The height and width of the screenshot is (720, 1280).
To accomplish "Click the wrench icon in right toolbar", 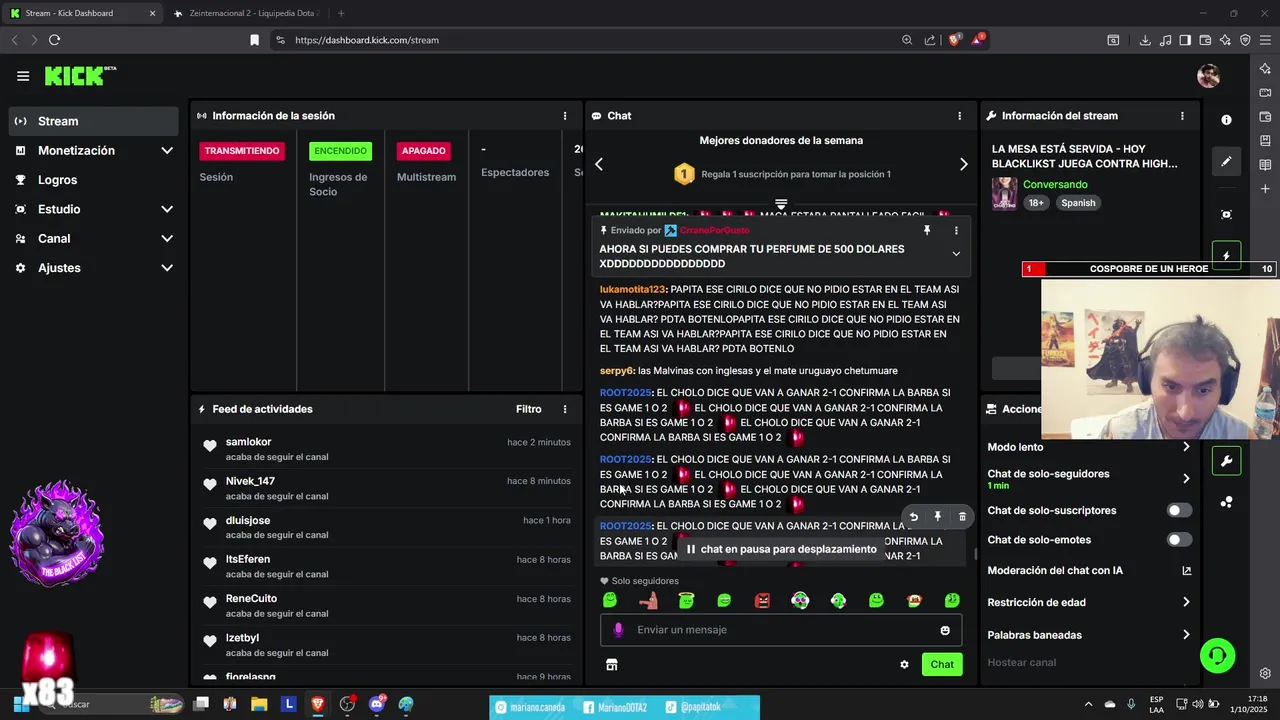I will pyautogui.click(x=1226, y=461).
